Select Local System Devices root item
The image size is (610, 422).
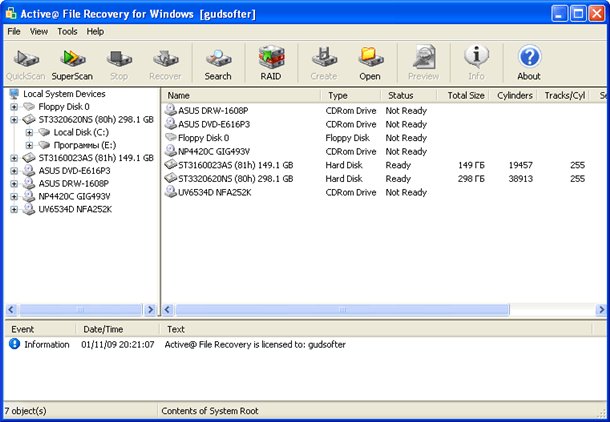click(64, 94)
